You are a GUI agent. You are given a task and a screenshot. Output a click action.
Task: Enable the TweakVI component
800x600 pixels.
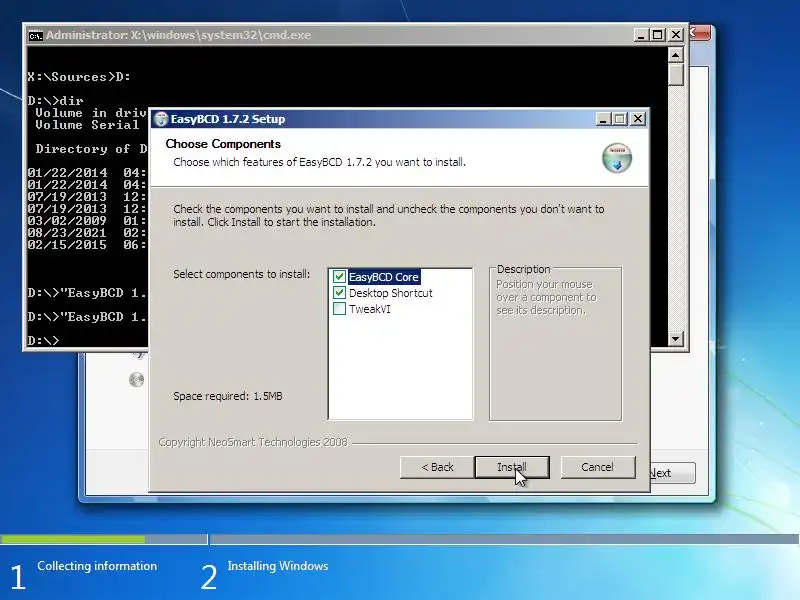click(339, 309)
